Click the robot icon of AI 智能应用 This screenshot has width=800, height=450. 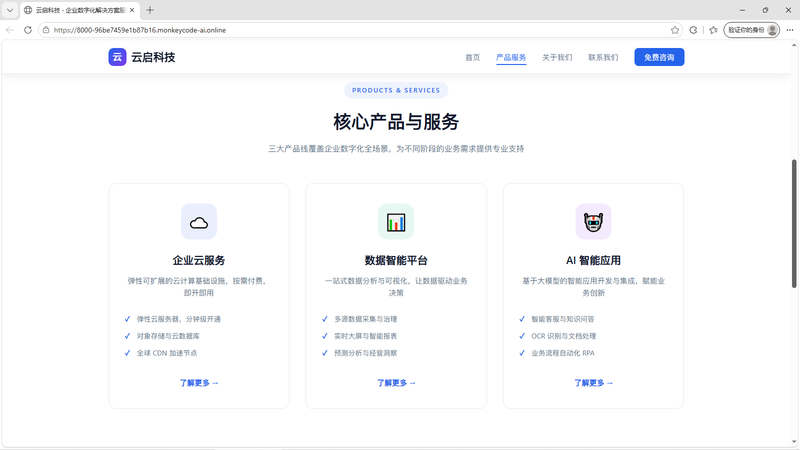[x=593, y=222]
